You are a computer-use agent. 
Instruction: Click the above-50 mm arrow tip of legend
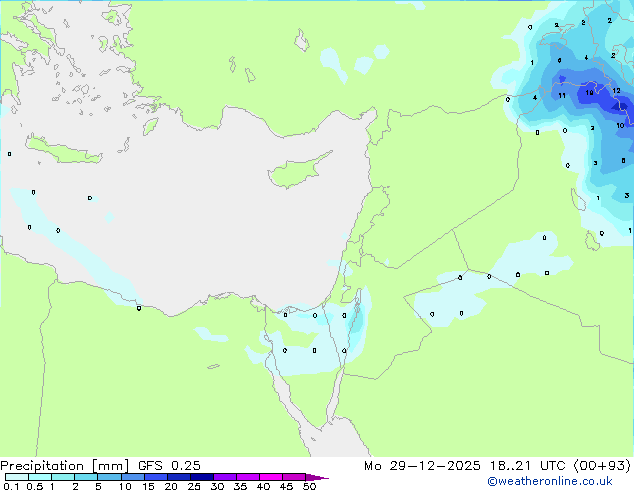[x=317, y=477]
